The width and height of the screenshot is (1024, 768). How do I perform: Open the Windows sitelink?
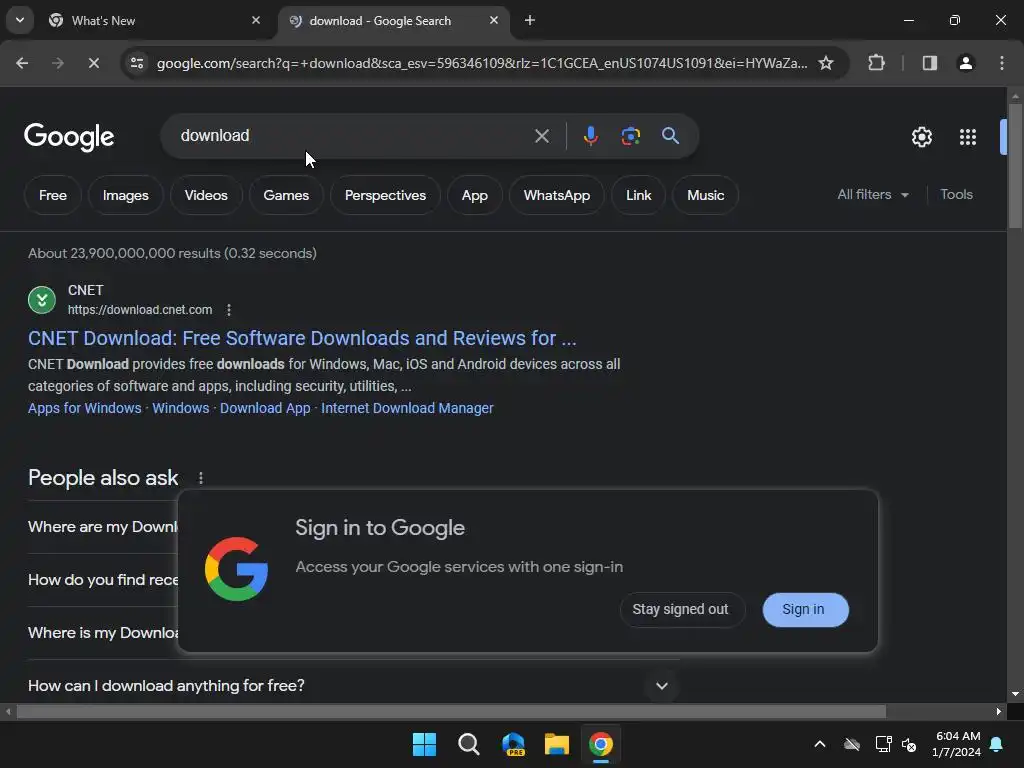(181, 408)
